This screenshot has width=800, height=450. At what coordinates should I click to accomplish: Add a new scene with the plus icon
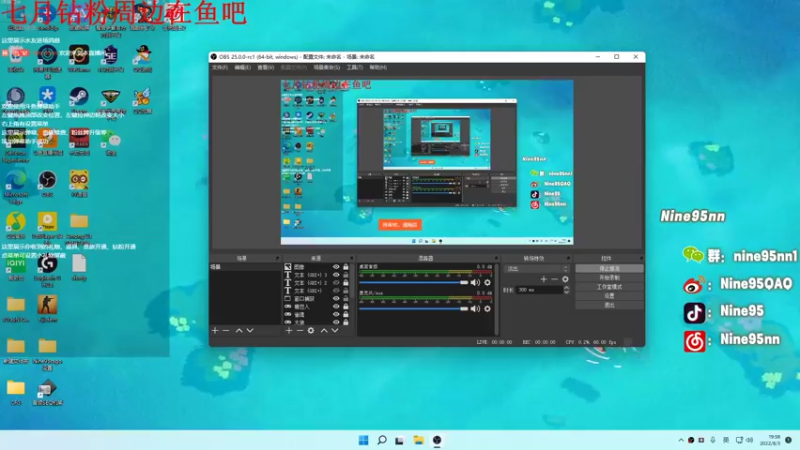point(215,331)
